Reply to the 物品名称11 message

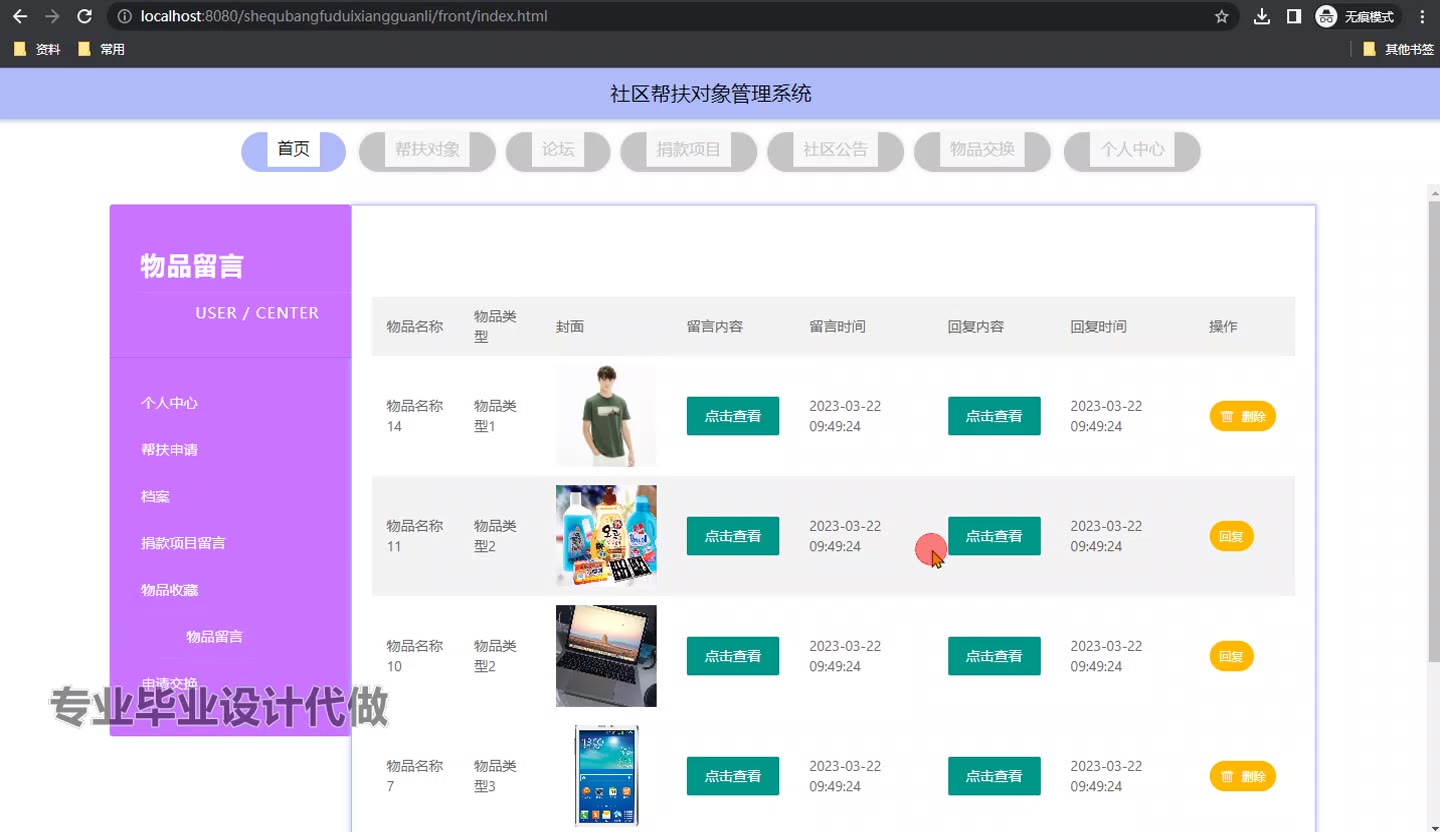coord(1231,536)
